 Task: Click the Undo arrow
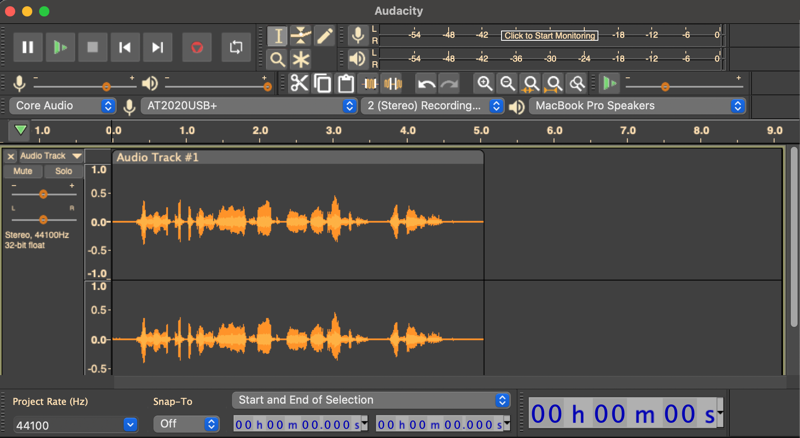pos(426,83)
